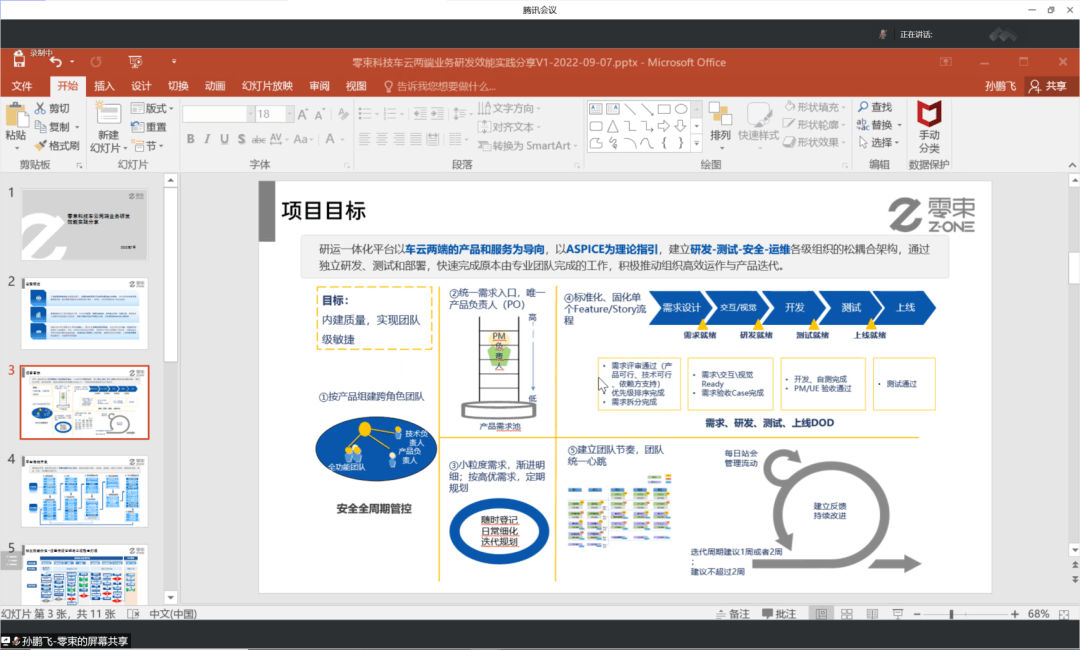Switch to Insert (插入) tab
The image size is (1080, 650).
(104, 86)
